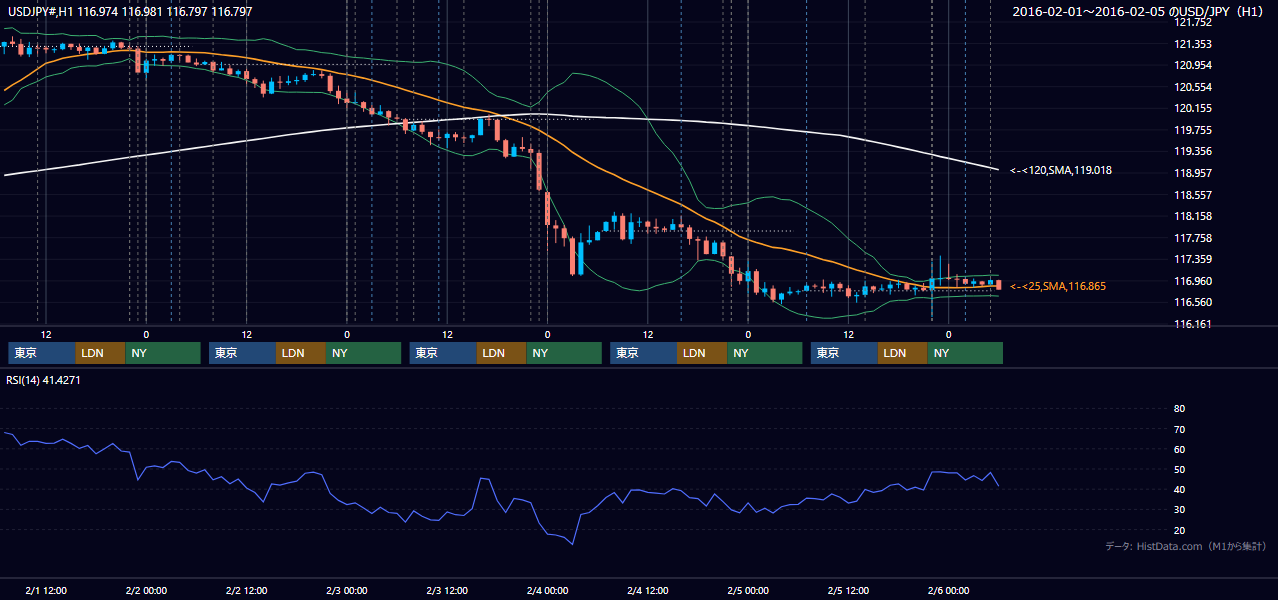
Task: Click the 2/5 12:00 time axis label
Action: coord(848,591)
